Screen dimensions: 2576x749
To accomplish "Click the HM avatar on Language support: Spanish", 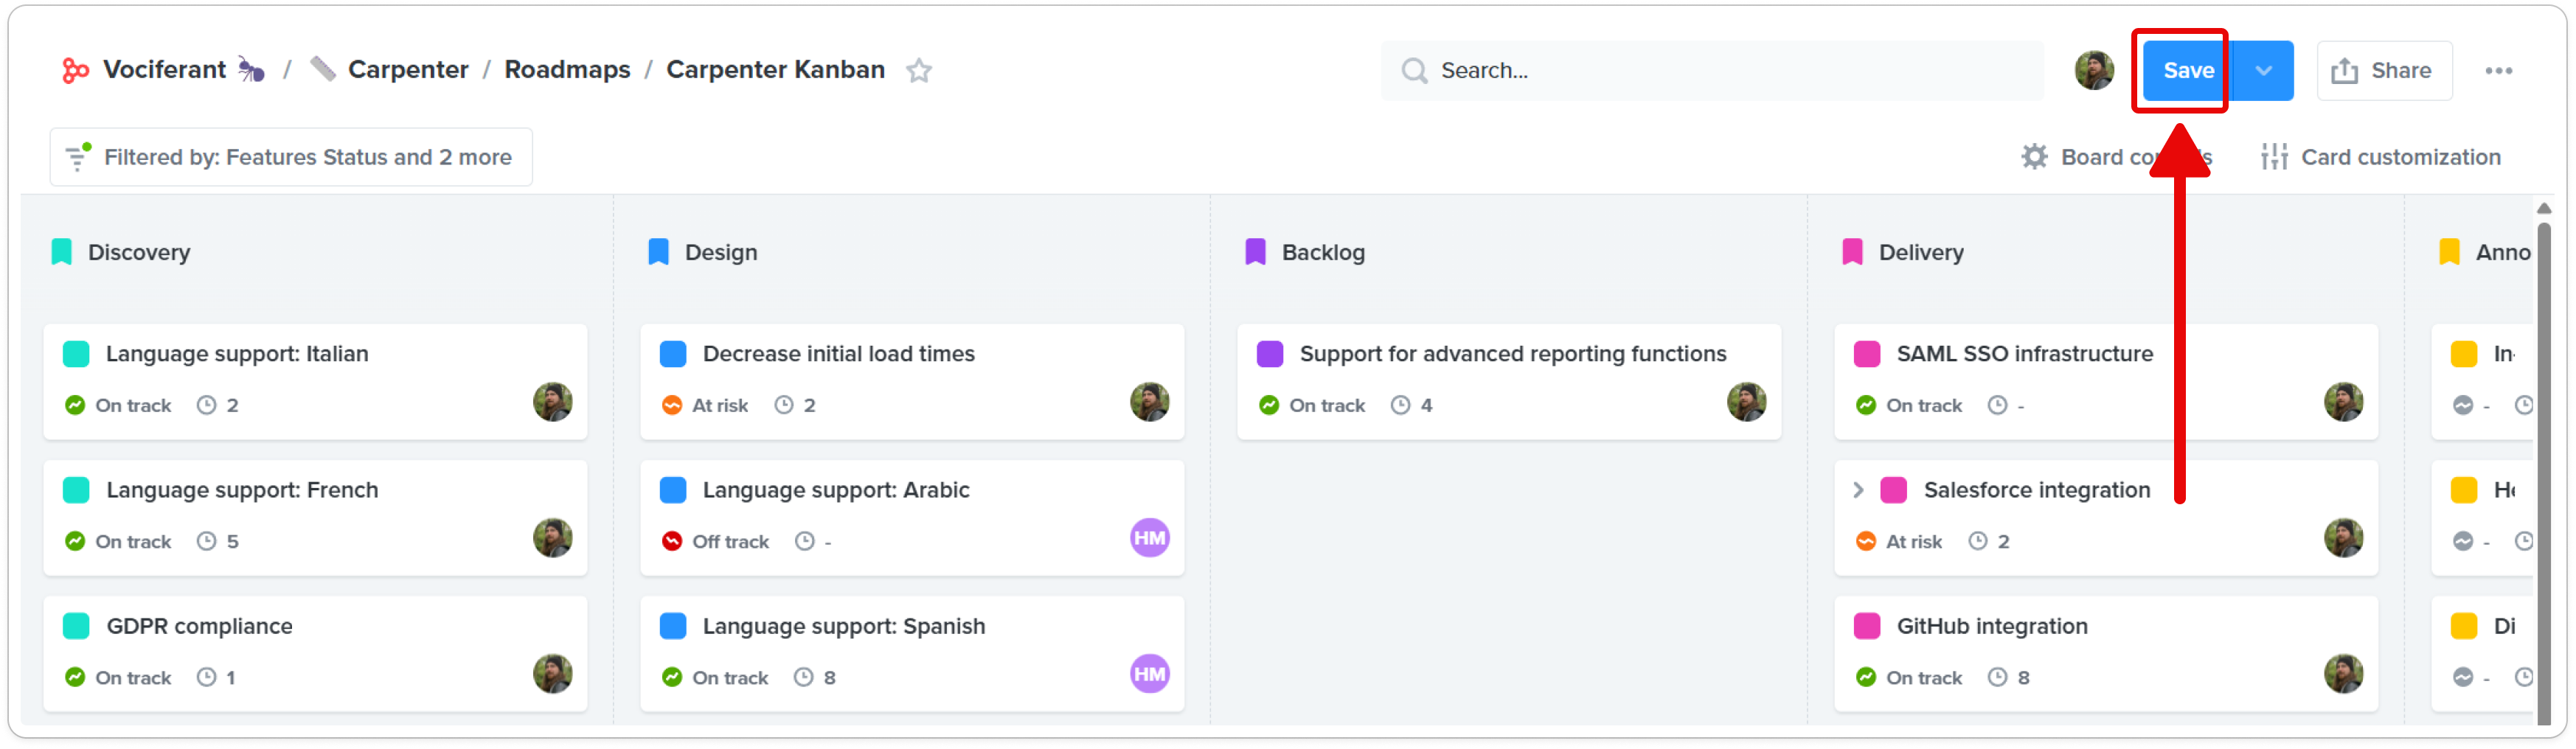I will pyautogui.click(x=1149, y=674).
